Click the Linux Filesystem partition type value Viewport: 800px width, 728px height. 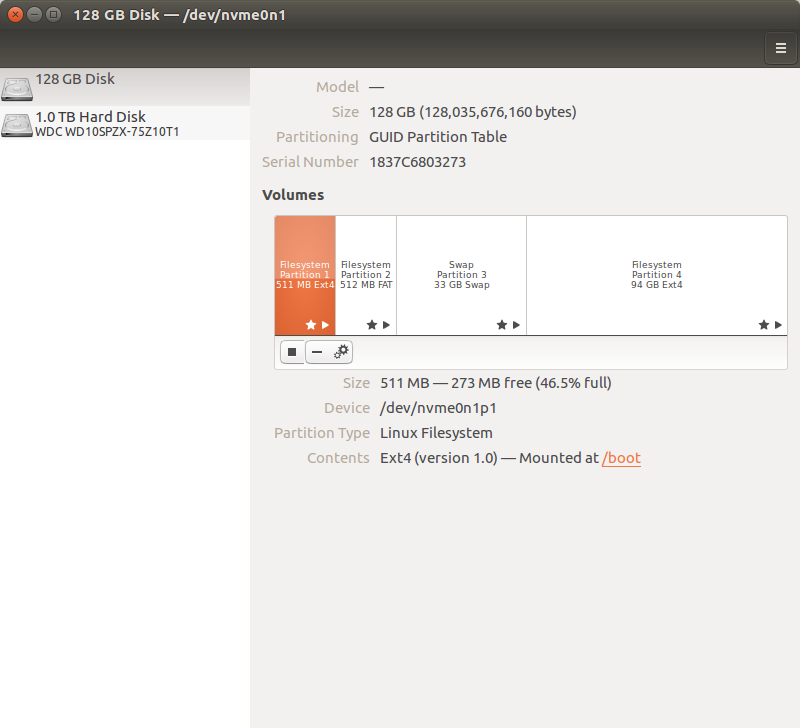(x=436, y=433)
